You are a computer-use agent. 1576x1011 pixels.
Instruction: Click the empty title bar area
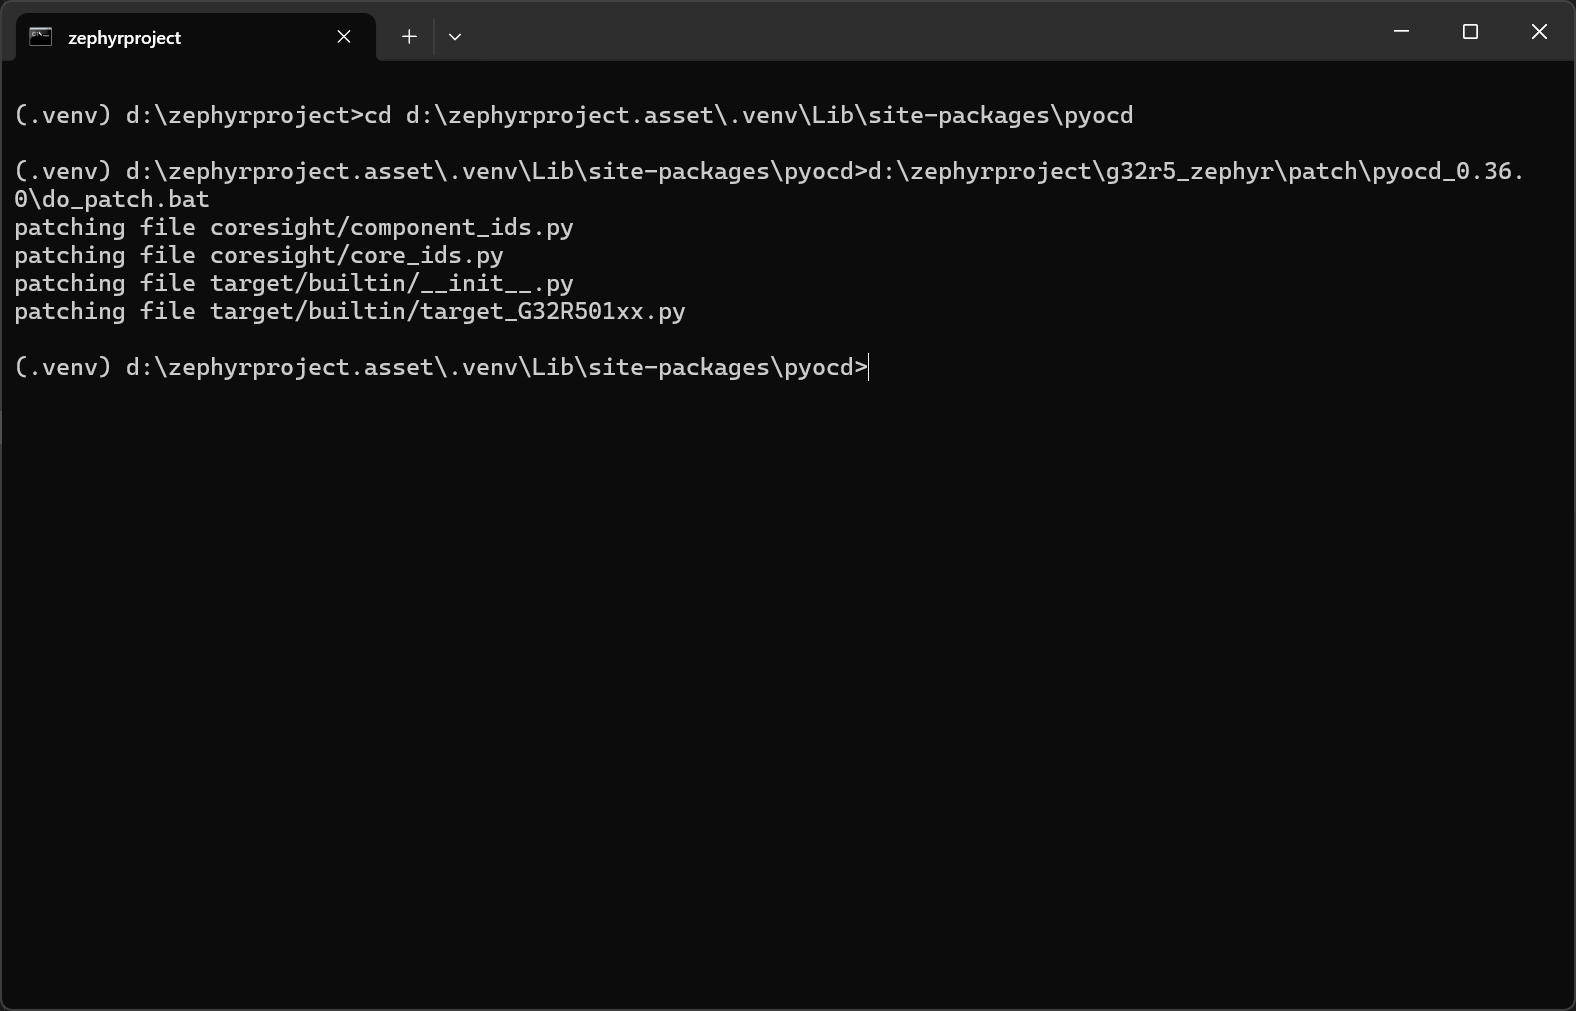(900, 32)
